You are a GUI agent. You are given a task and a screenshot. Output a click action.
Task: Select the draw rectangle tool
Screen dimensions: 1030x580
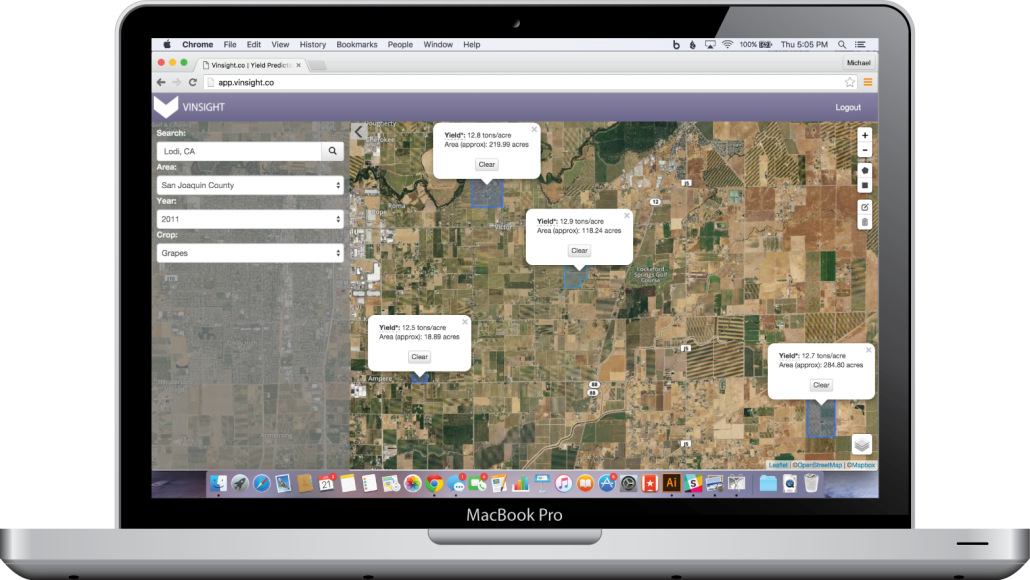[x=864, y=186]
